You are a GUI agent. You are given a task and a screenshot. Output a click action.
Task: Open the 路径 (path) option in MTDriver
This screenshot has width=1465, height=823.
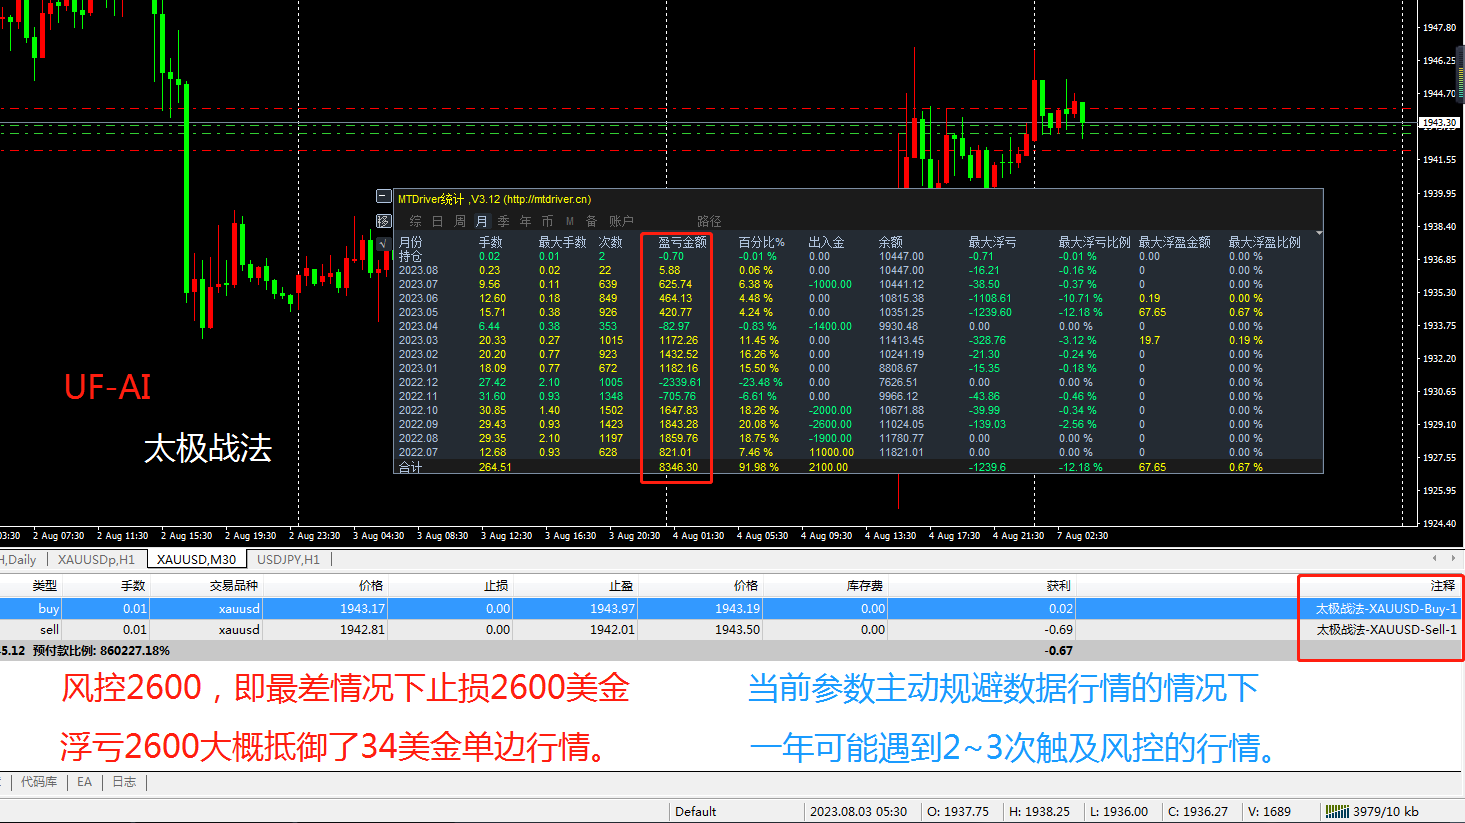[709, 221]
